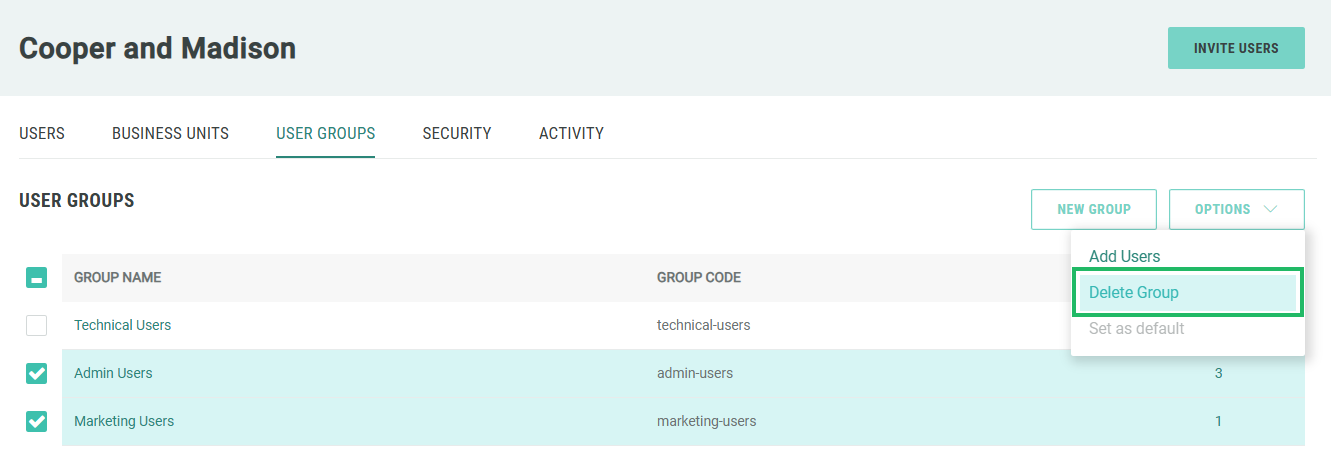Open the Technical Users group link

coord(122,325)
